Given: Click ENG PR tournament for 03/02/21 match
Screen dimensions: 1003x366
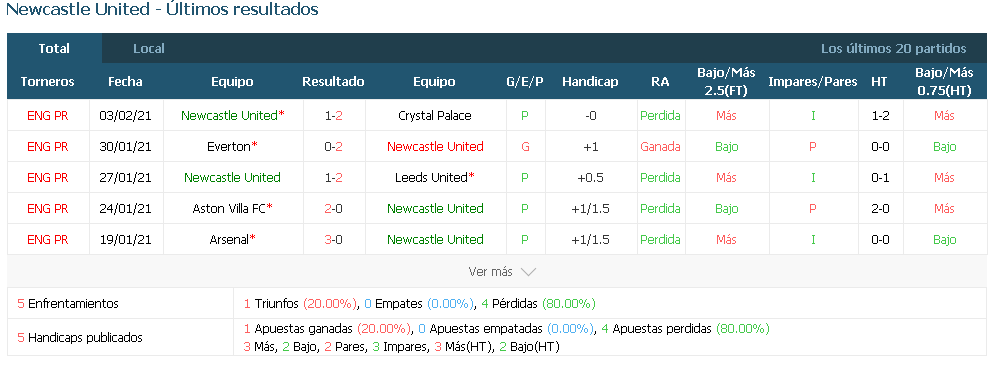Looking at the screenshot, I should (48, 116).
